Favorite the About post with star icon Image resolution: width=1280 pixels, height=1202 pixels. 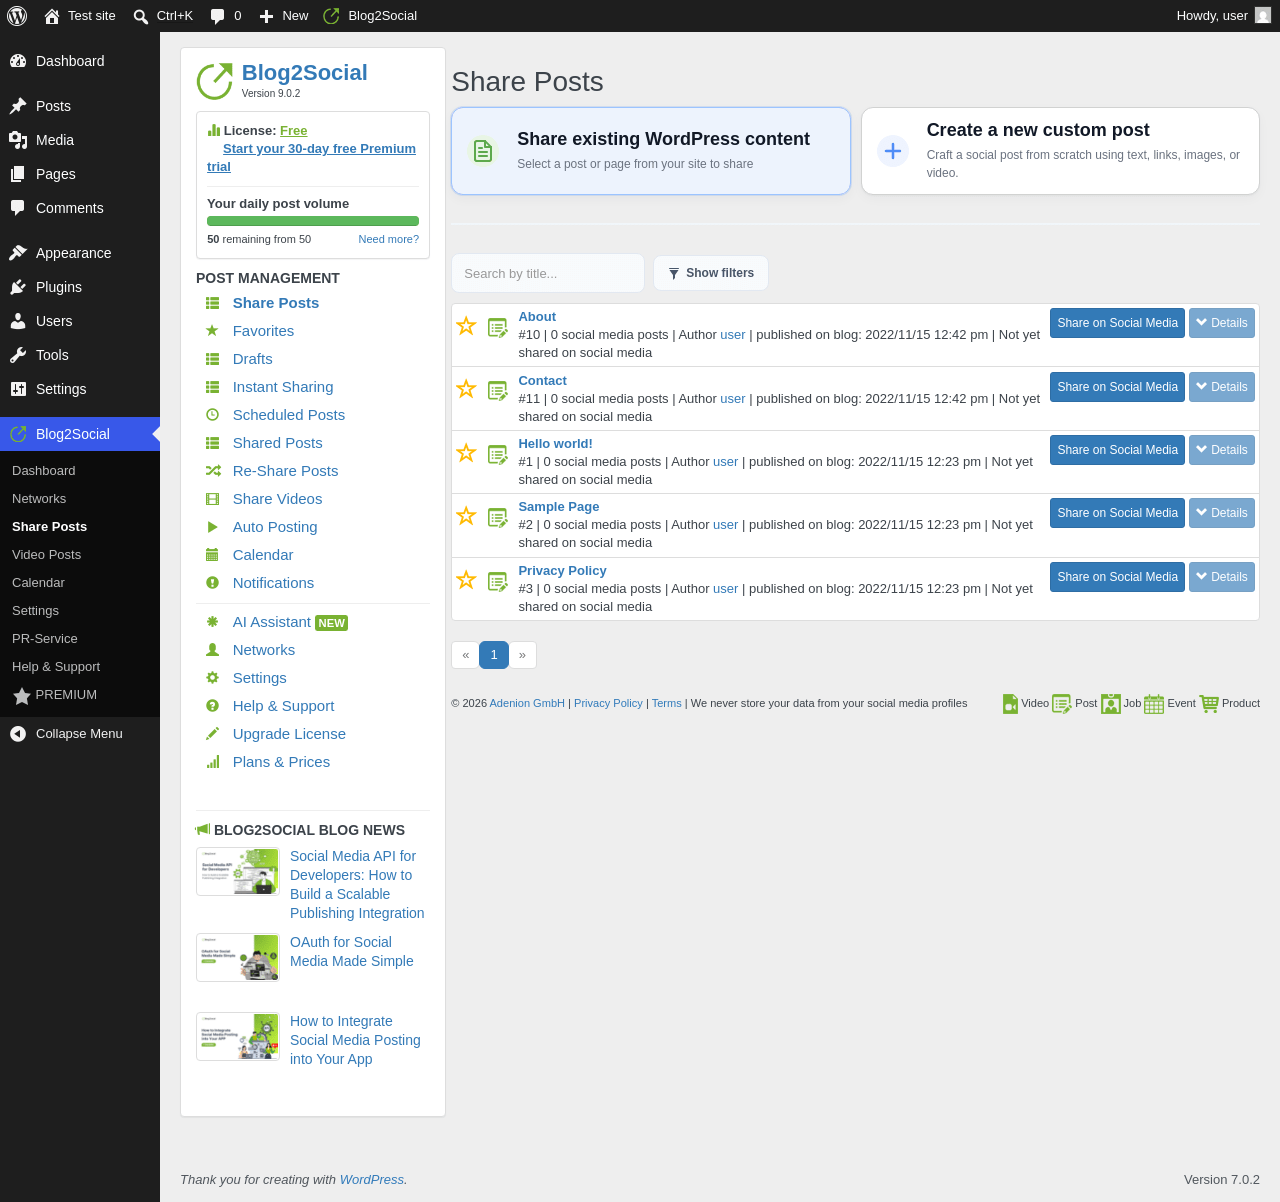(x=466, y=326)
